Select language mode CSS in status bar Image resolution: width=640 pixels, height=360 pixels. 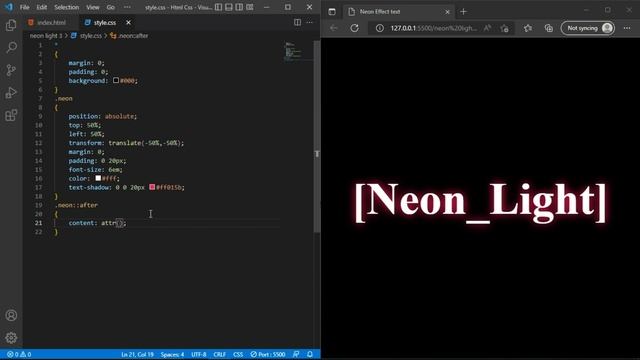click(238, 354)
